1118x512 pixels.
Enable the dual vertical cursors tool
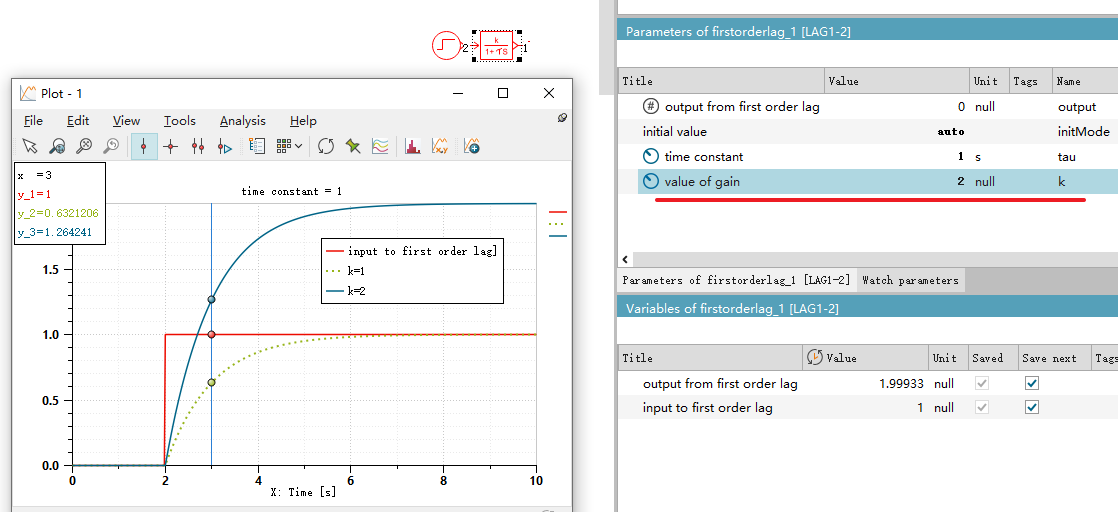click(198, 146)
